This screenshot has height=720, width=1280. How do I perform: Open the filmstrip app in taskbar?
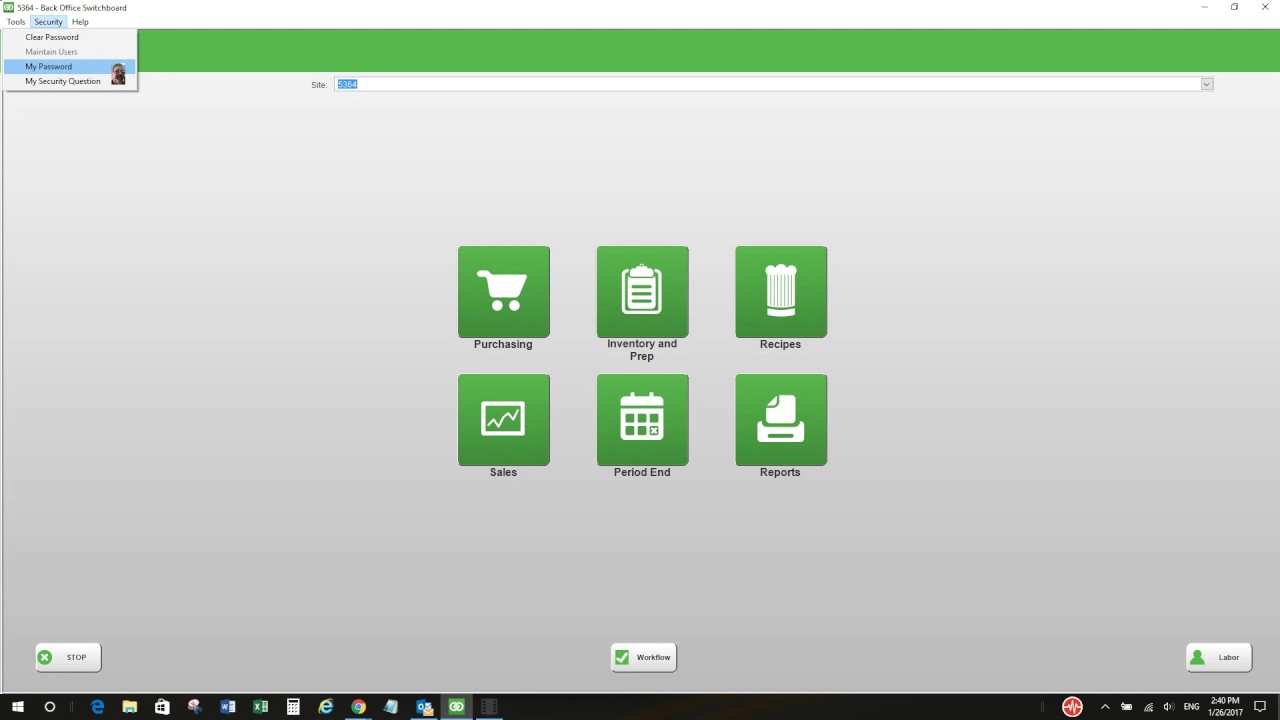[489, 707]
